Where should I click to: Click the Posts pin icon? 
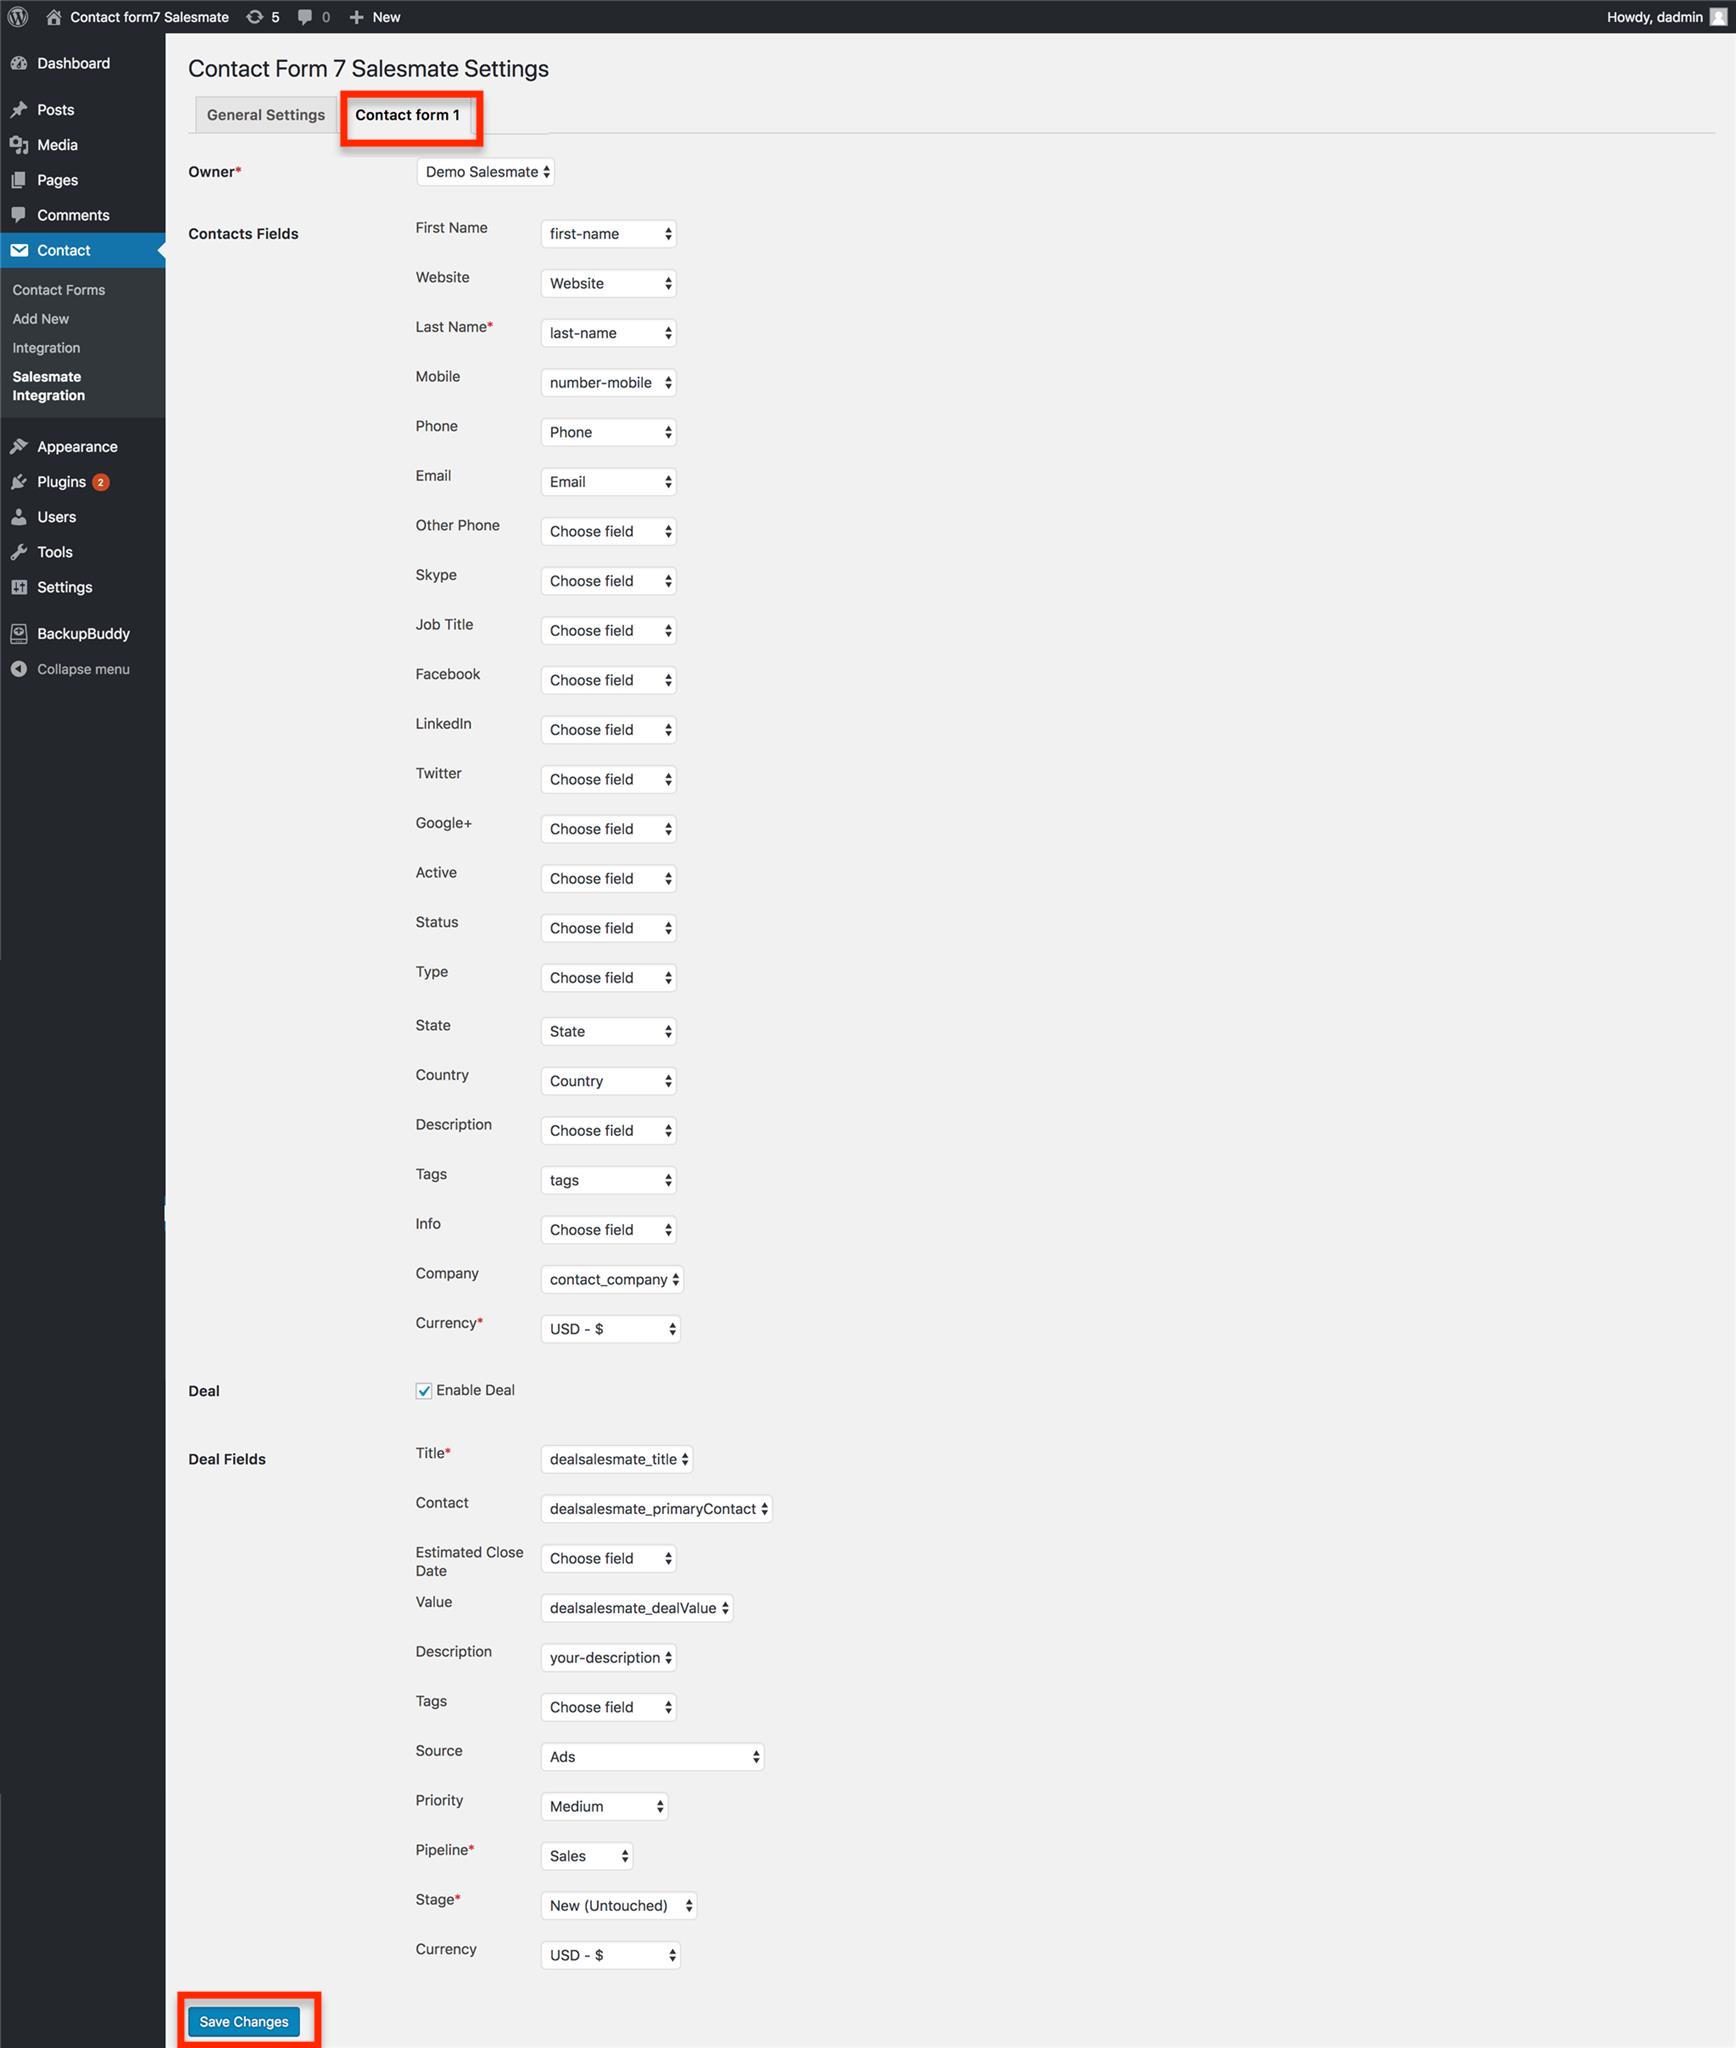(19, 110)
